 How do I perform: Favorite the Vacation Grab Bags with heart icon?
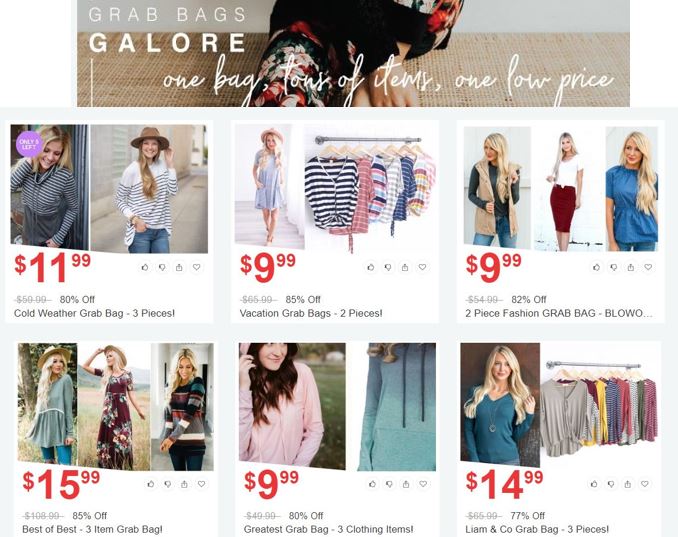pos(422,267)
